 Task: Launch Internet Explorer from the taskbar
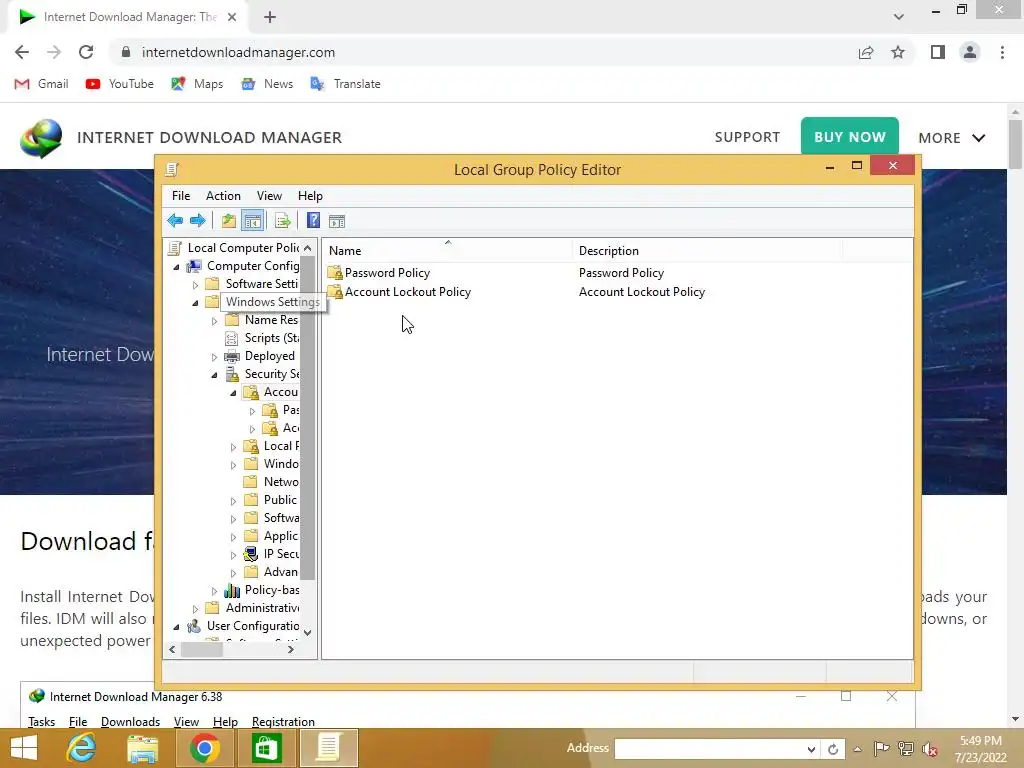point(81,748)
